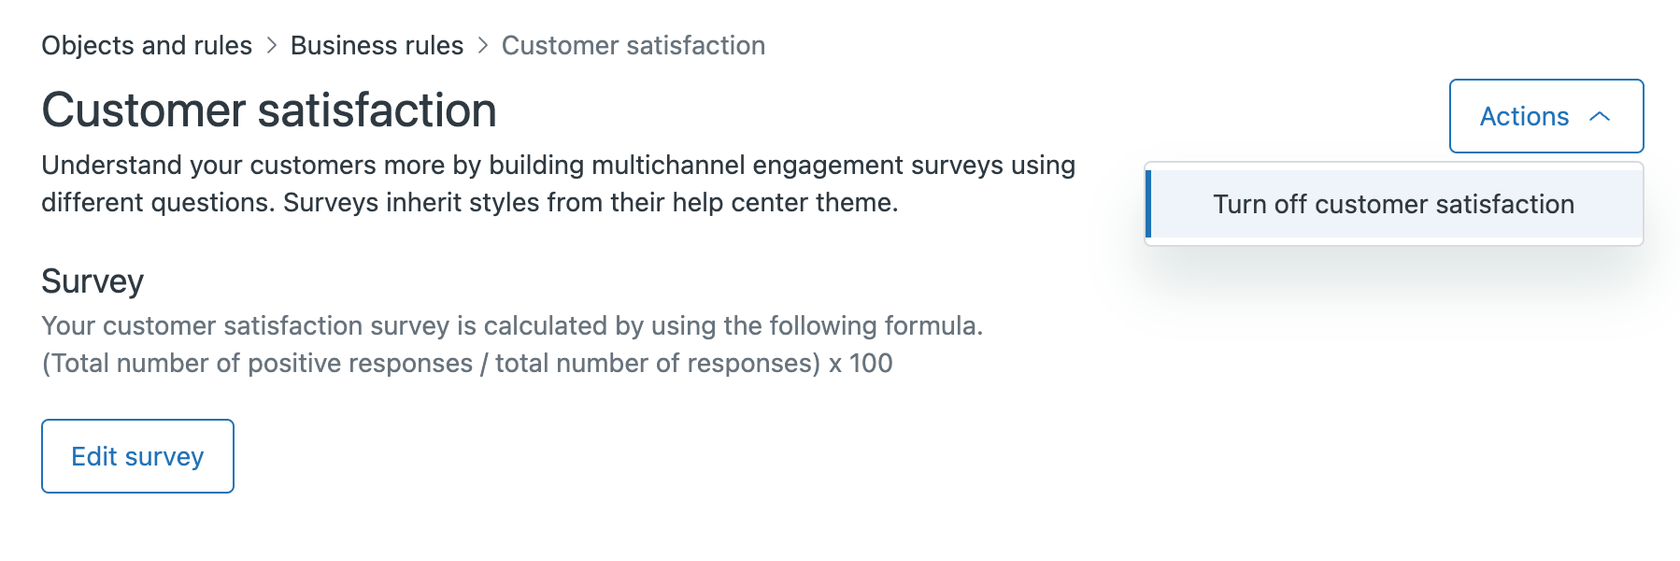Click the help center theme sentence

[590, 203]
